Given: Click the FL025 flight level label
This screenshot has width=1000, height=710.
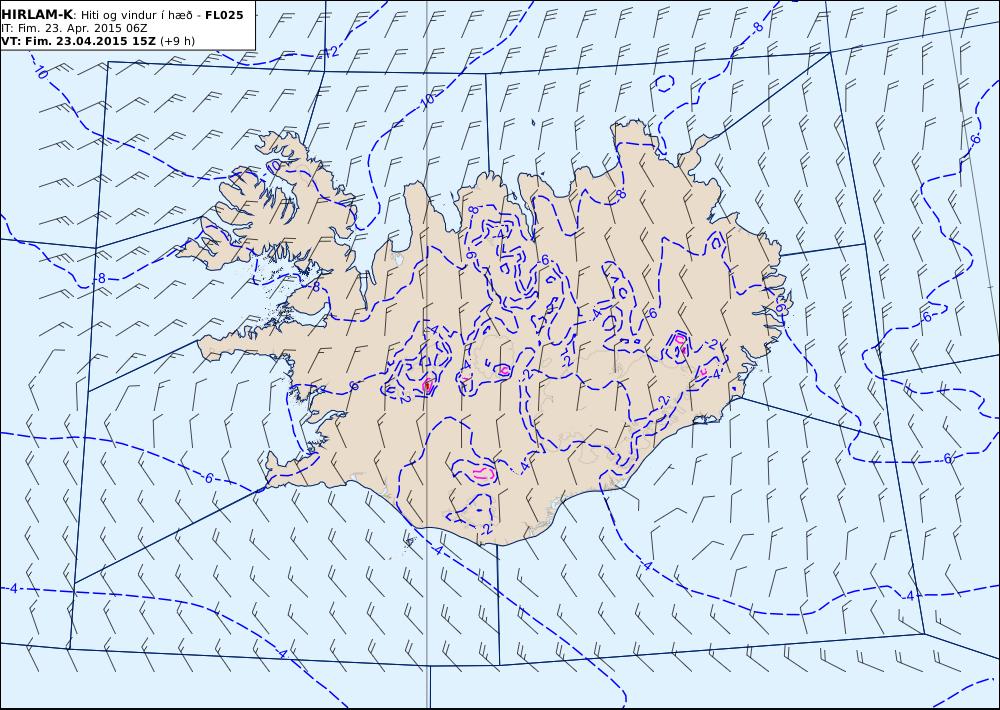Looking at the screenshot, I should (x=224, y=15).
